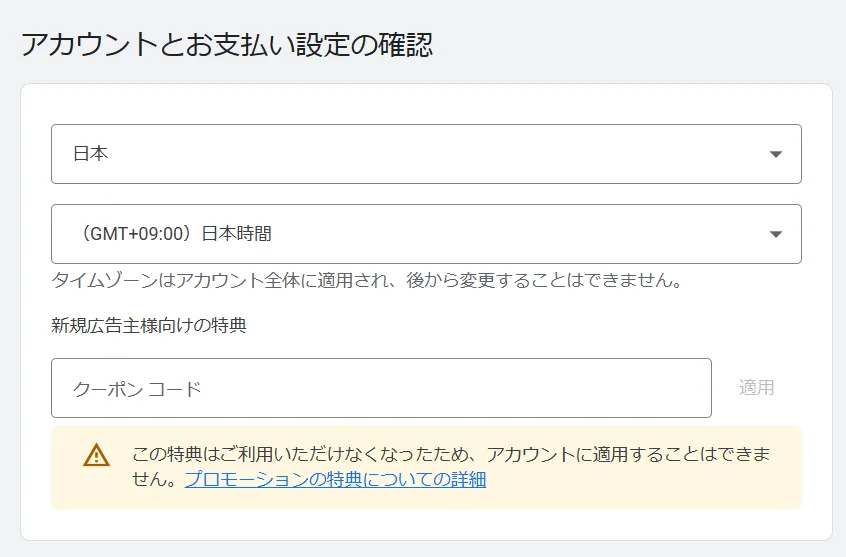The width and height of the screenshot is (846, 557).
Task: Click the warning triangle icon in the notice
Action: pos(97,455)
